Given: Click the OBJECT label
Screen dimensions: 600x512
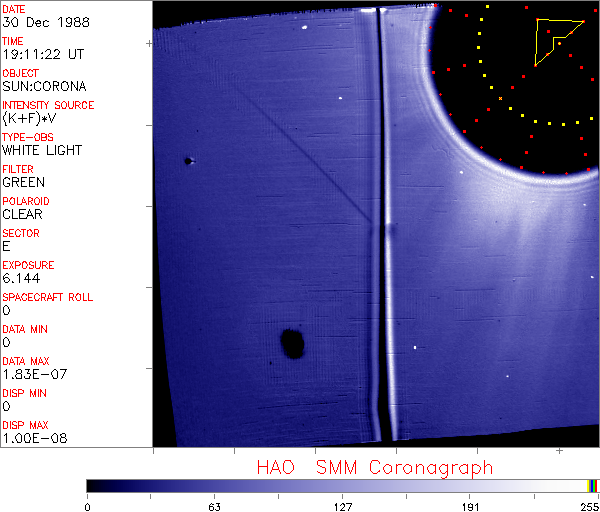Looking at the screenshot, I should [20, 73].
